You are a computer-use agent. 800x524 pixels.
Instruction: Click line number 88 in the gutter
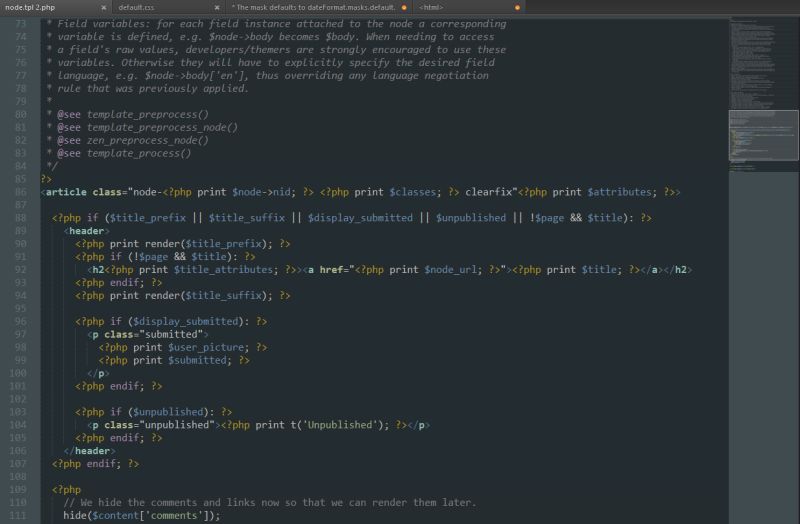pyautogui.click(x=20, y=218)
